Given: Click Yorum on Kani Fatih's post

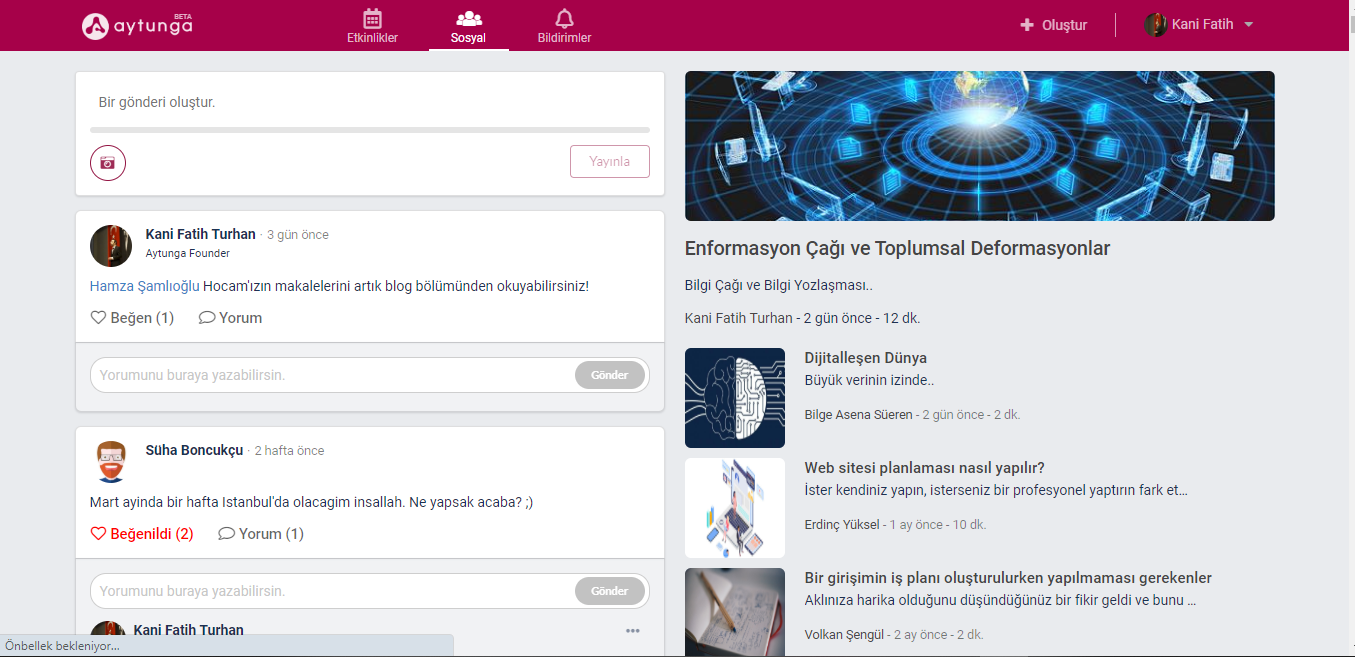Looking at the screenshot, I should [x=230, y=318].
